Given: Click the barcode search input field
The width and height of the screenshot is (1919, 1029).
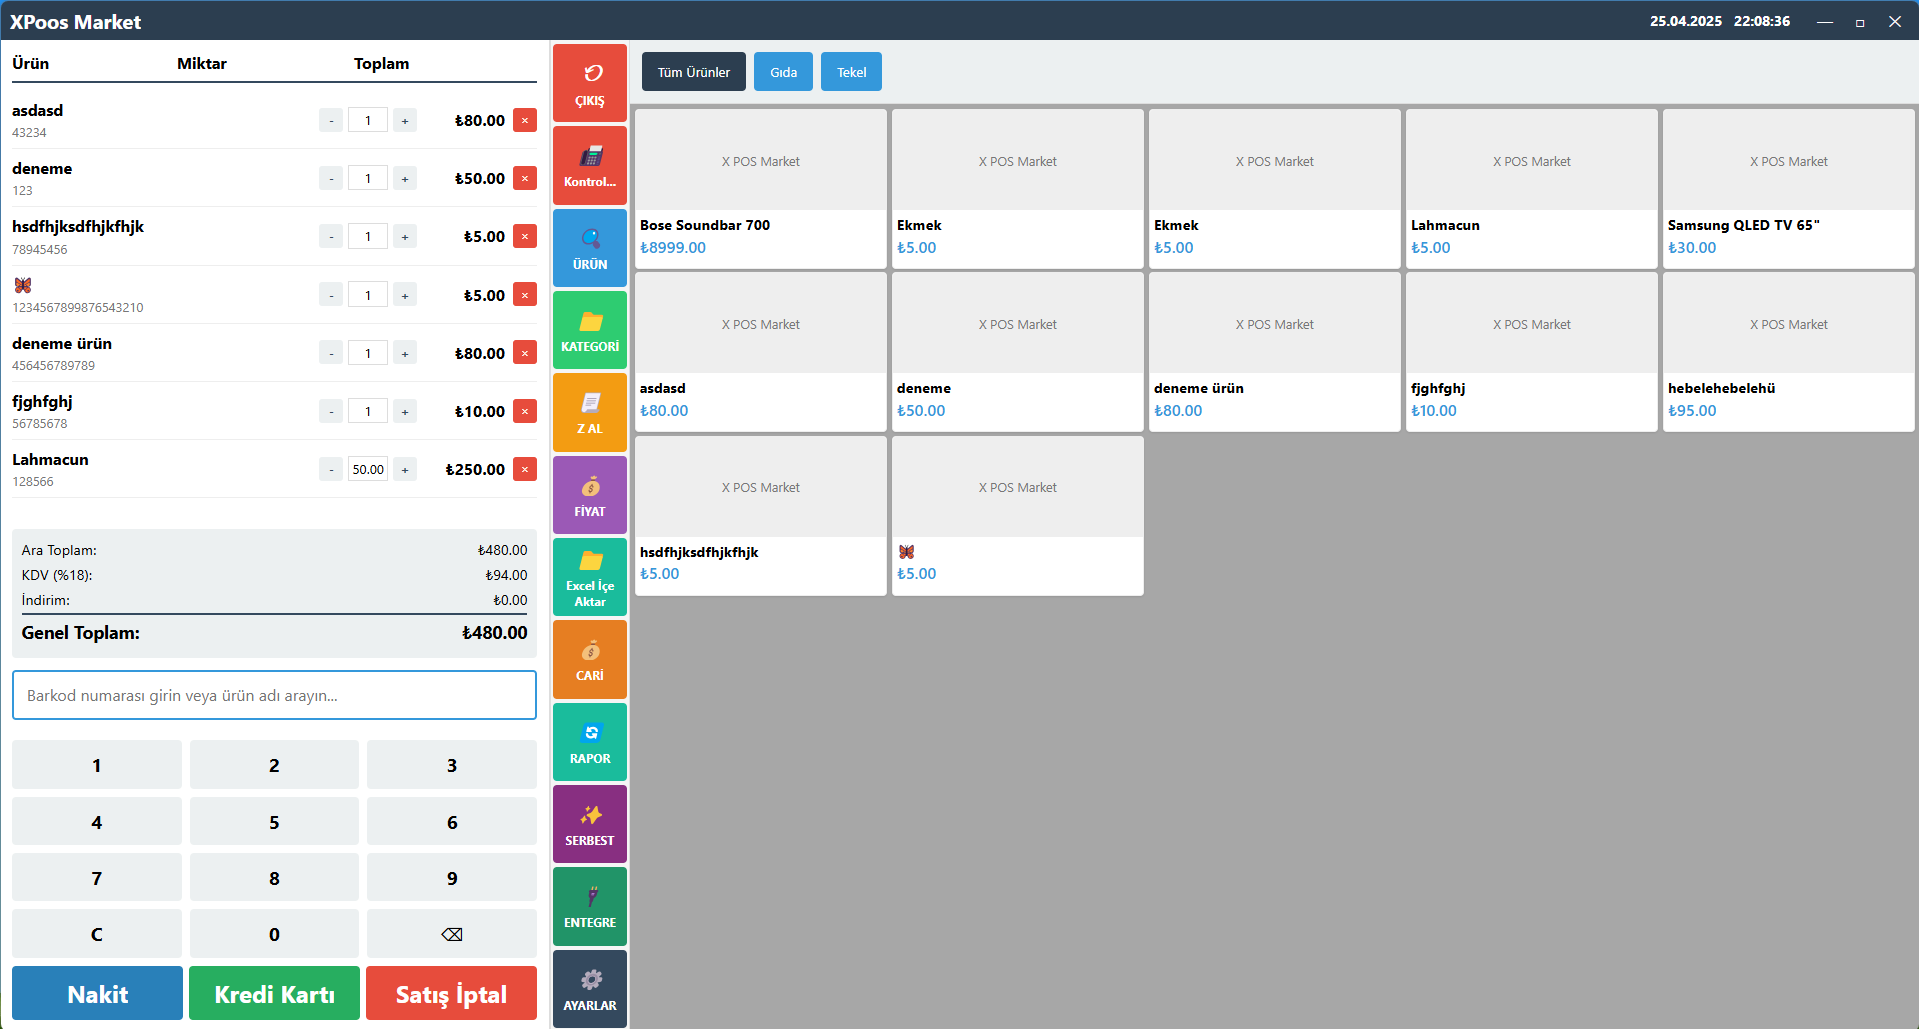Looking at the screenshot, I should click(x=274, y=695).
